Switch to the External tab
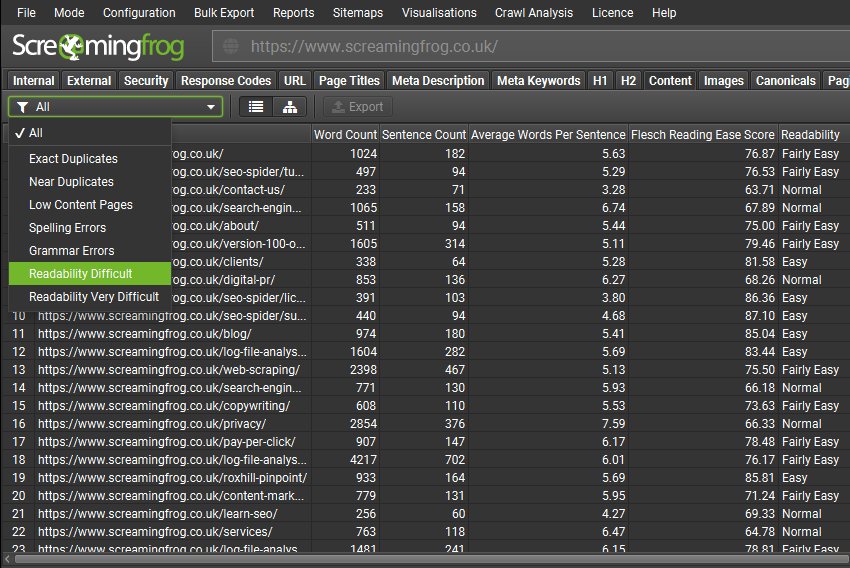The image size is (850, 568). 89,81
